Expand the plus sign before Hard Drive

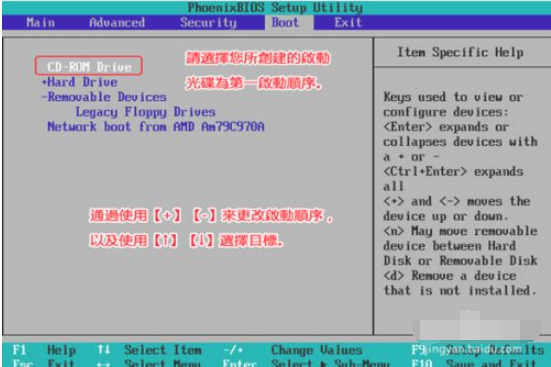[44, 82]
